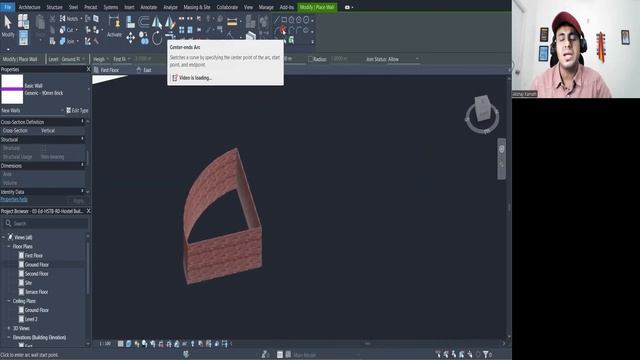Collapse the Ceiling Plans tree node
This screenshot has width=640, height=360.
pyautogui.click(x=9, y=301)
